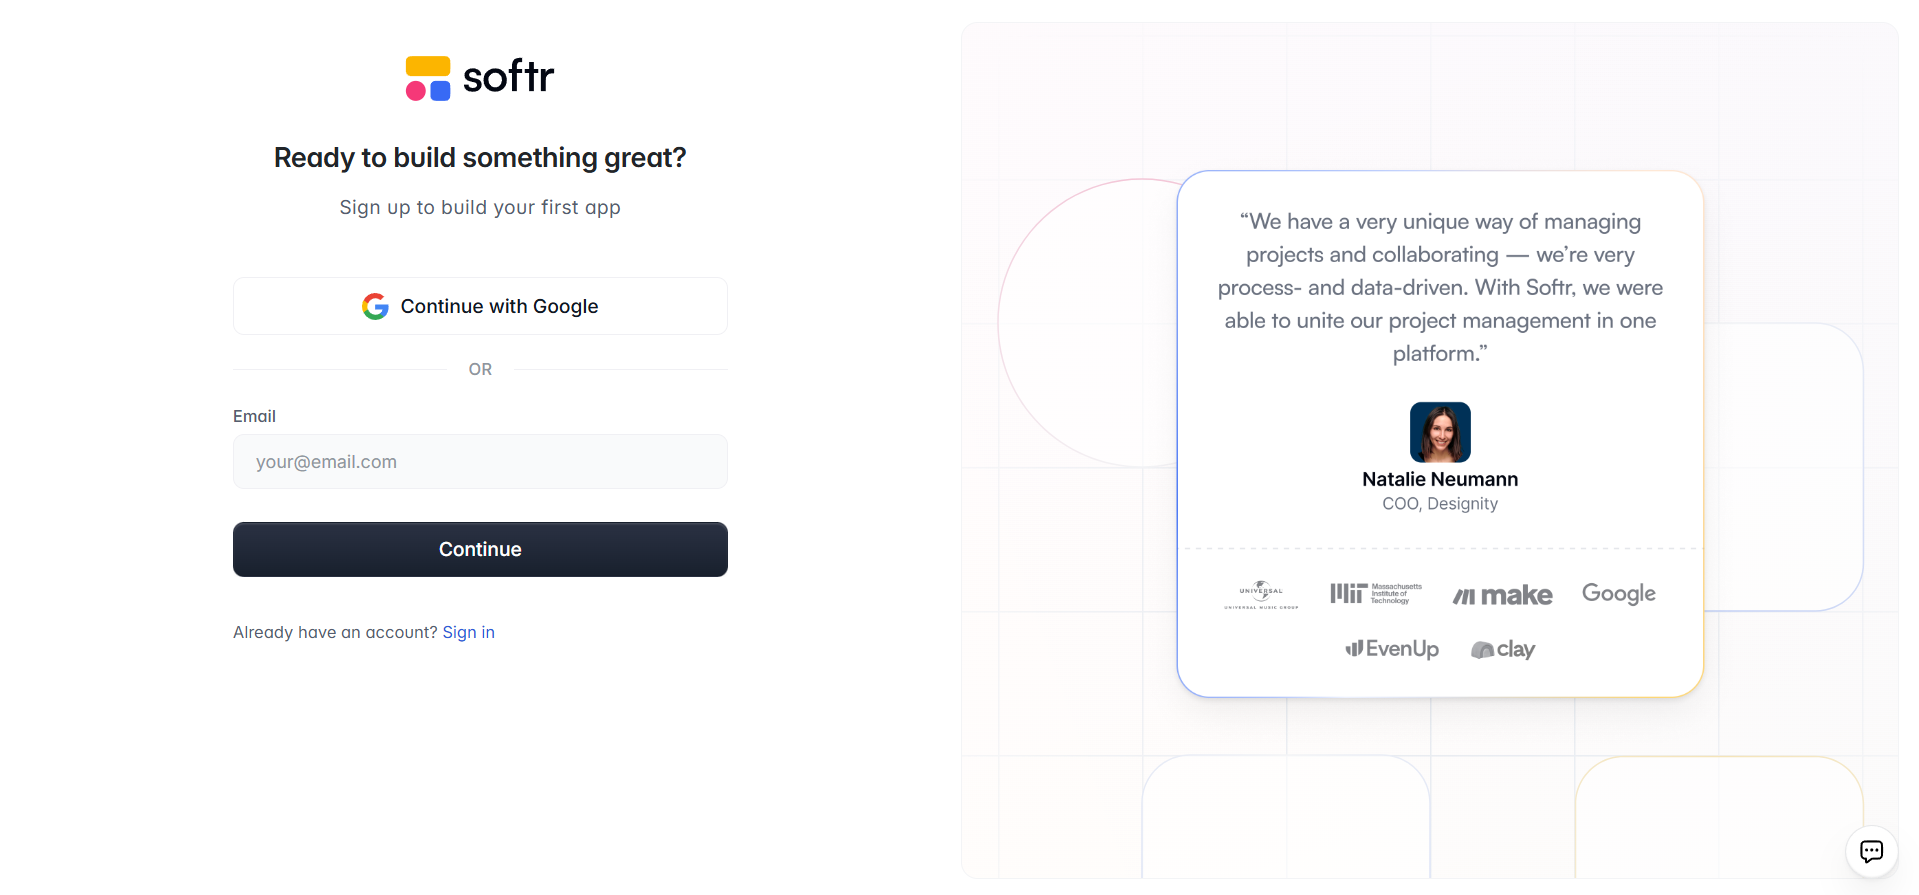This screenshot has width=1919, height=895.
Task: Open the Sign in link
Action: tap(468, 632)
